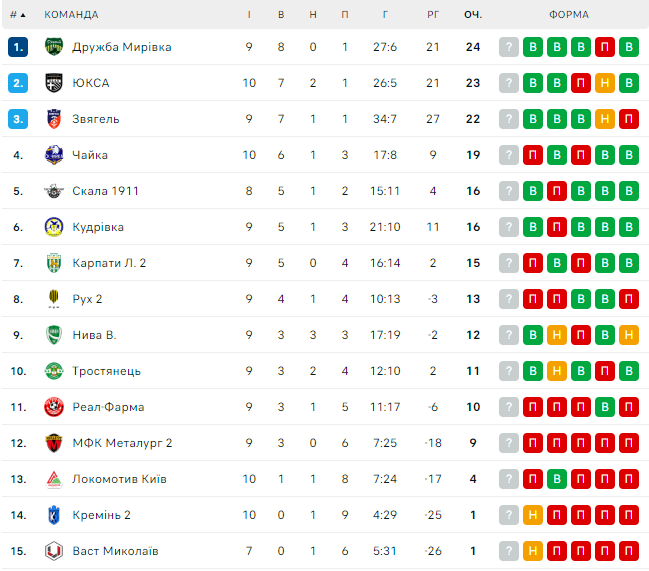
Task: Open the Карпати Л. 2 team page
Action: point(109,263)
